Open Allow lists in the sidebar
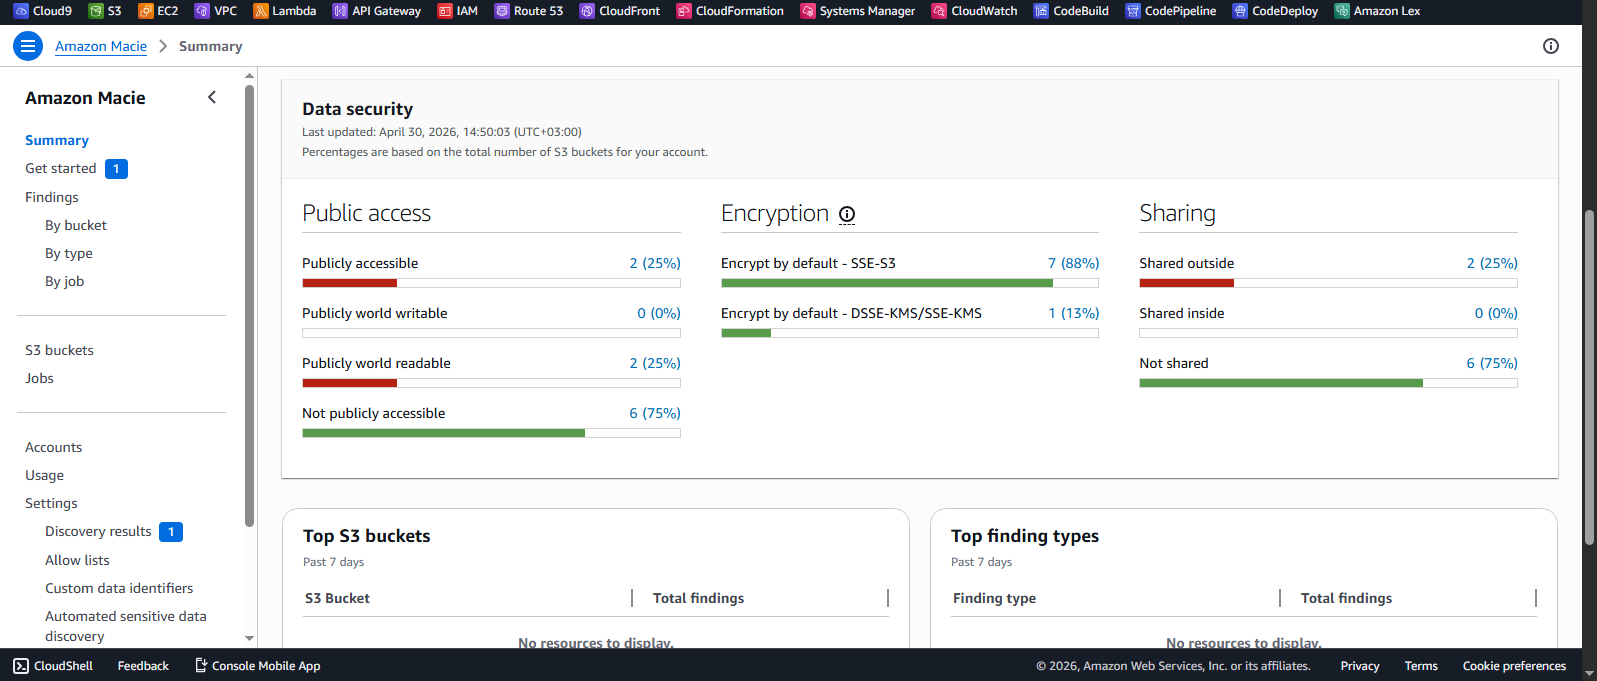This screenshot has height=681, width=1597. [x=77, y=560]
